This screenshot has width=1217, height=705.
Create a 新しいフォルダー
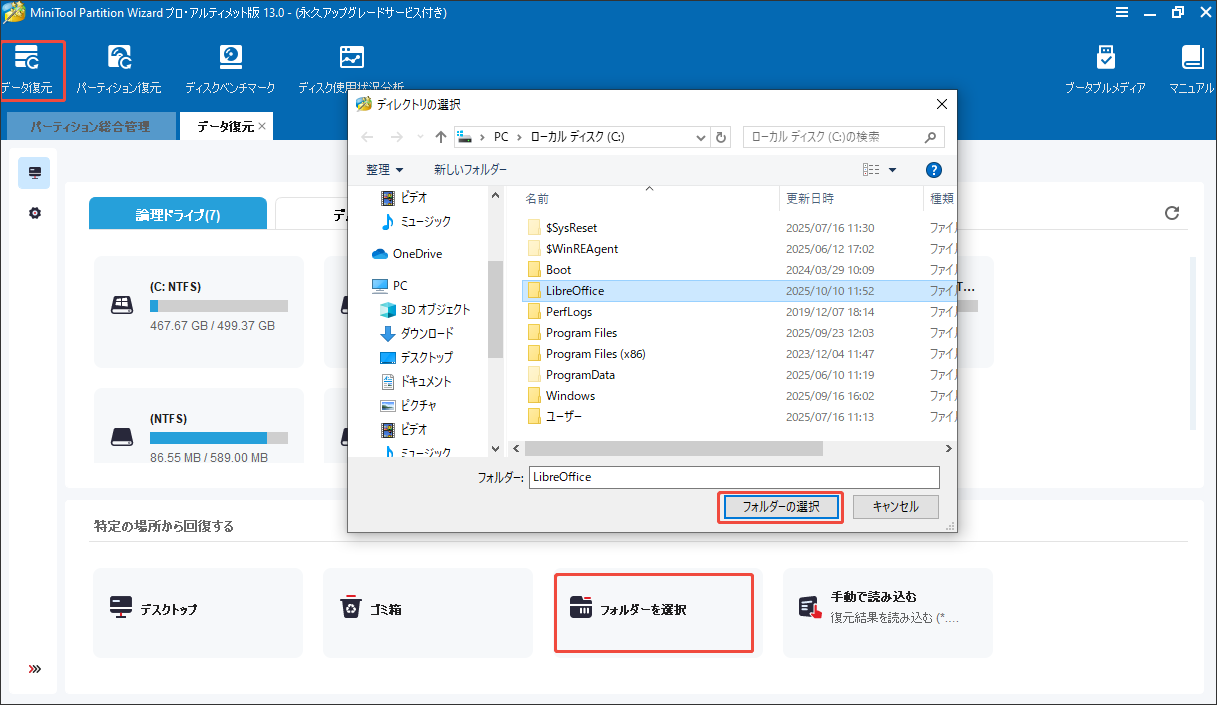coord(470,170)
